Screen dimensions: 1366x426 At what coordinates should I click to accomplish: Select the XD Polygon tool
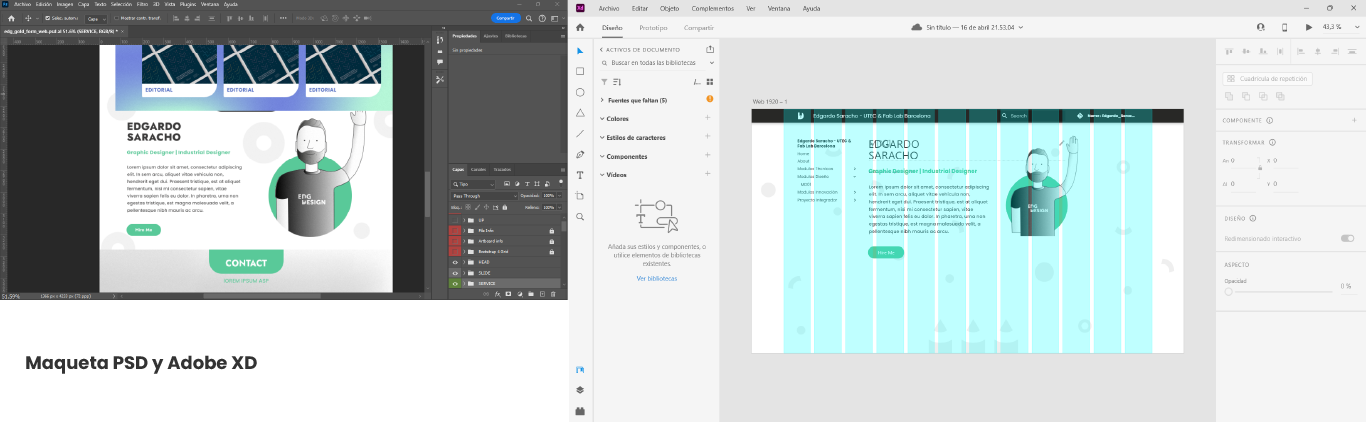click(x=580, y=113)
